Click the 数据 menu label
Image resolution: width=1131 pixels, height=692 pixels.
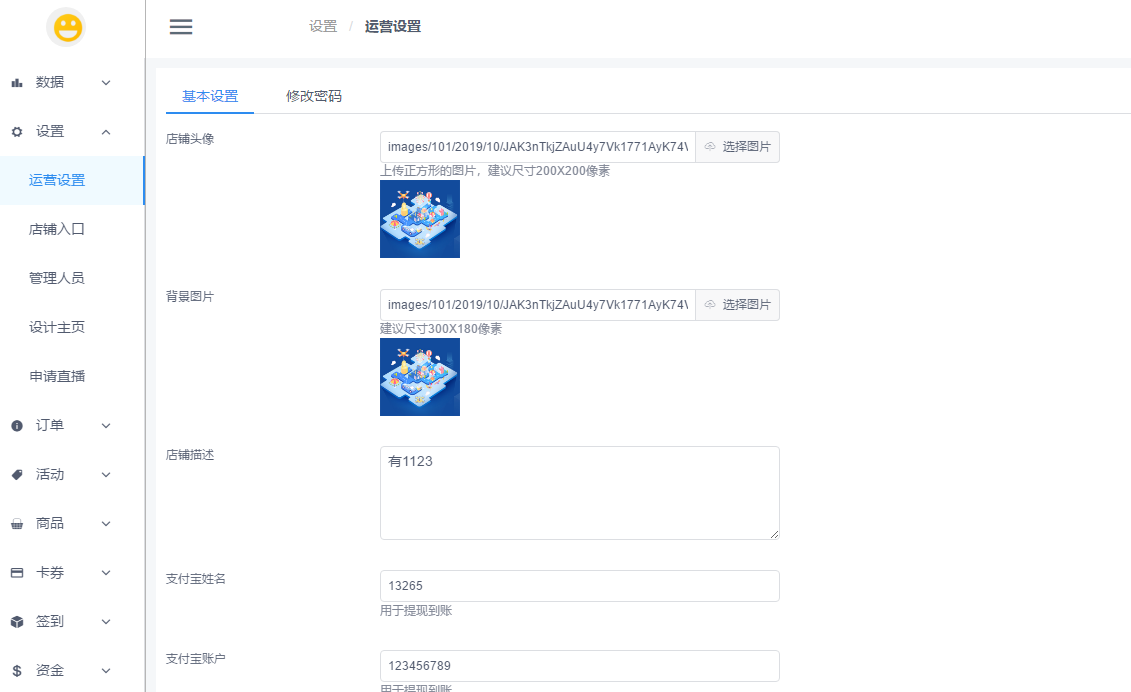click(x=50, y=82)
